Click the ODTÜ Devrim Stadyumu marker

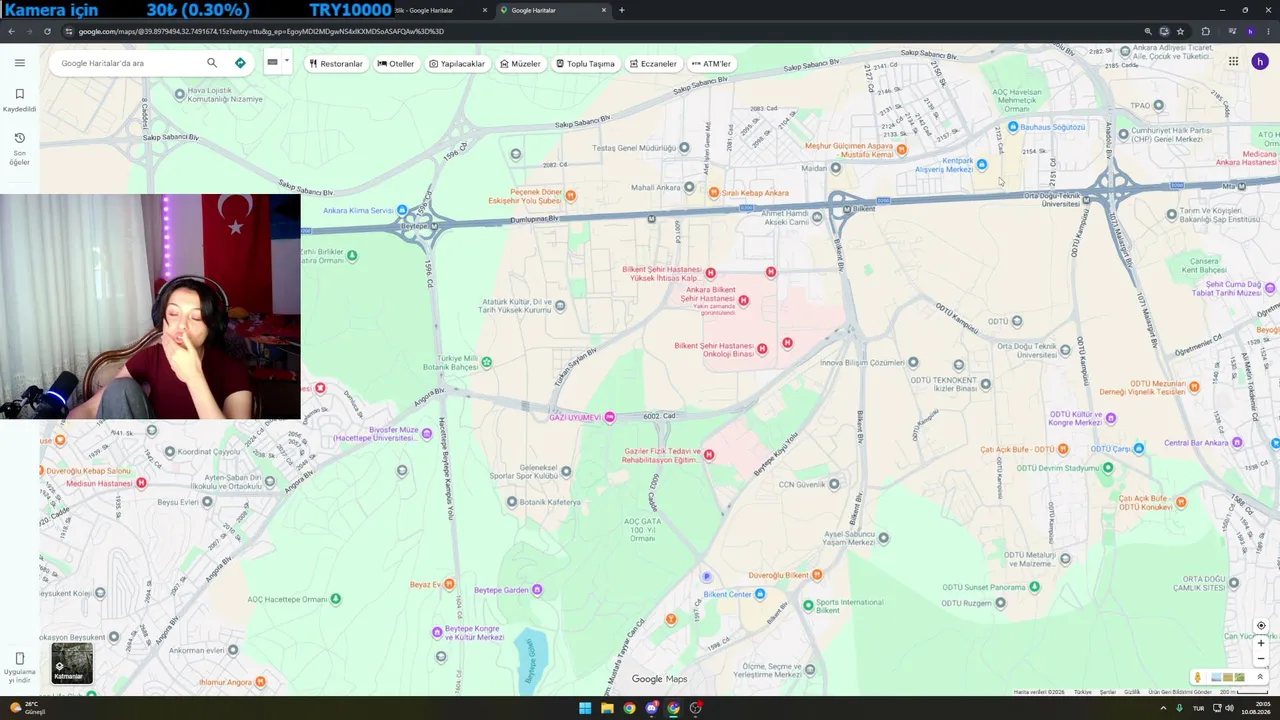[x=1107, y=467]
